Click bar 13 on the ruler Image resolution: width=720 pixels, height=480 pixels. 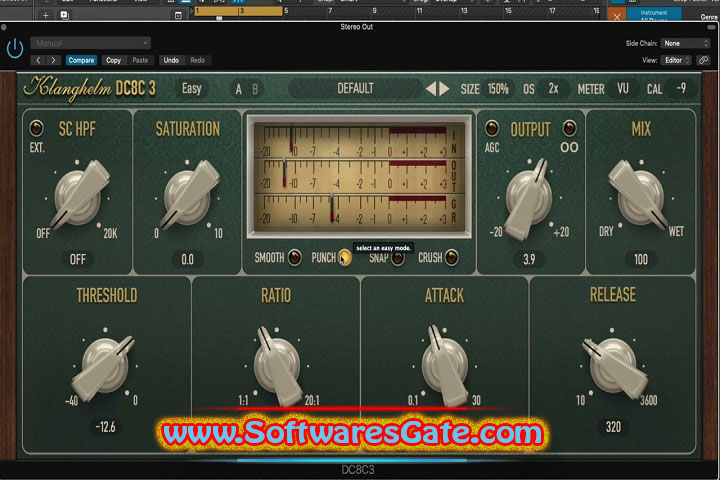[x=464, y=11]
